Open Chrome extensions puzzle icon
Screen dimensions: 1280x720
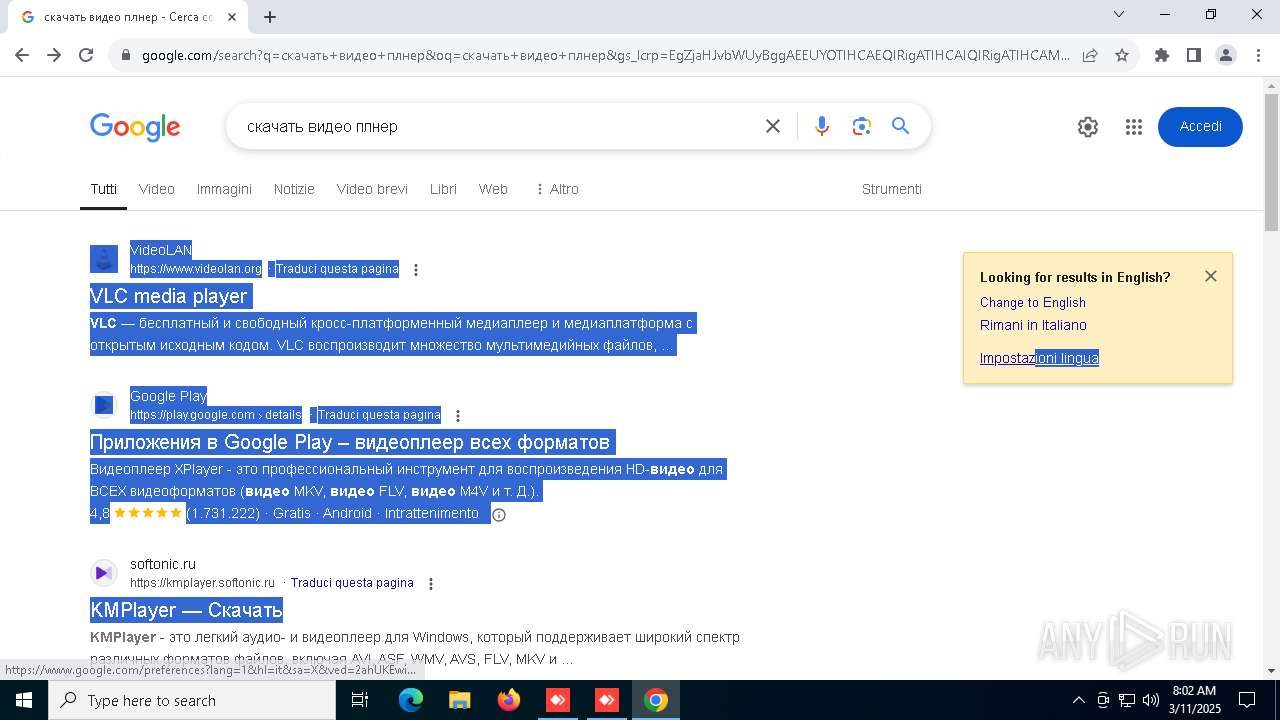click(x=1162, y=55)
